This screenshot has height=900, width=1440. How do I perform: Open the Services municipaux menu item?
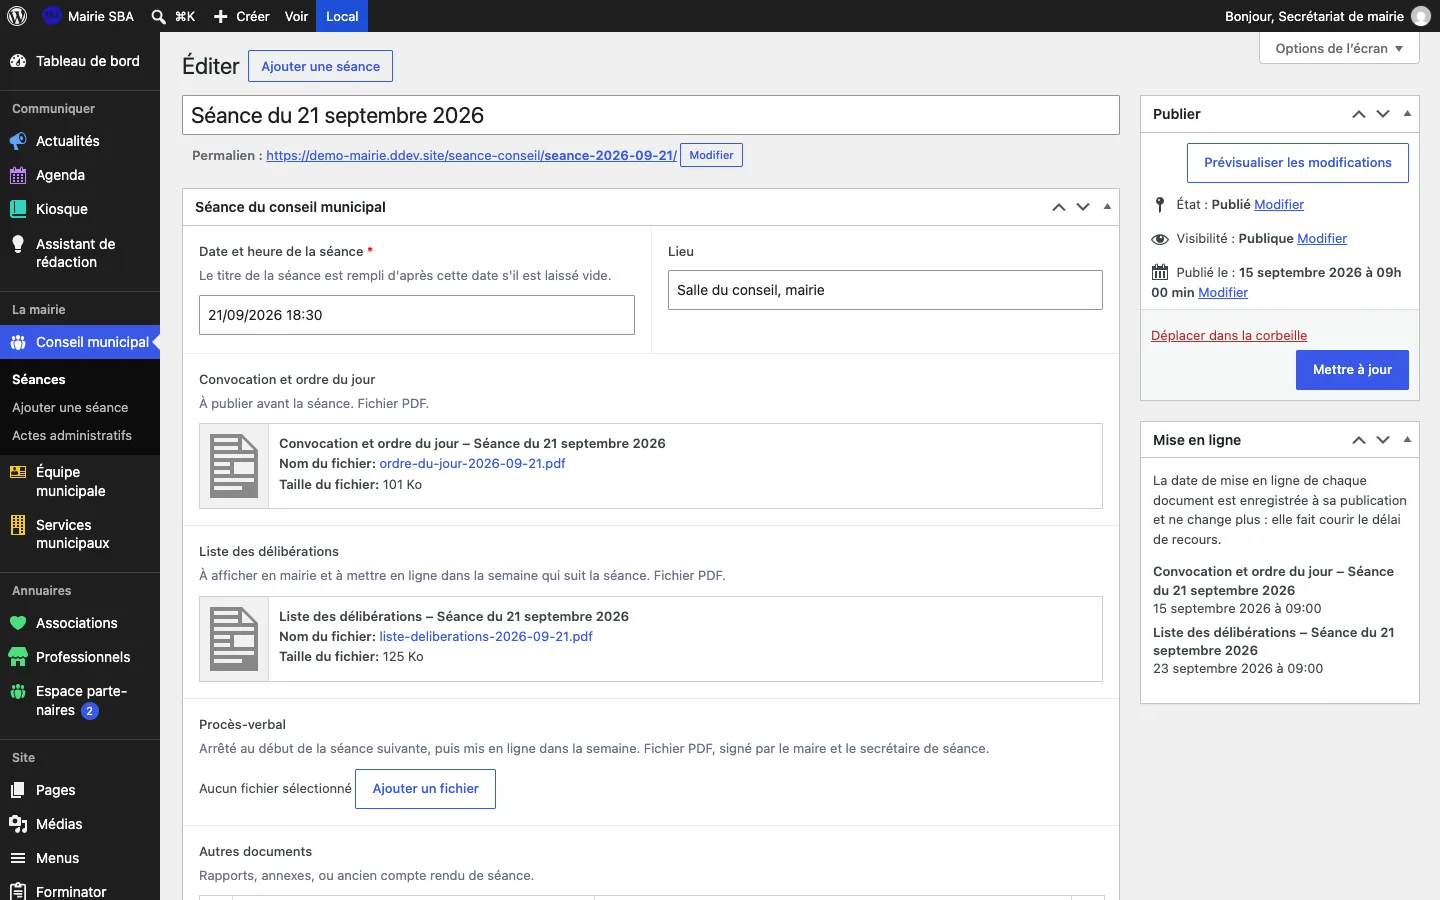pyautogui.click(x=80, y=534)
